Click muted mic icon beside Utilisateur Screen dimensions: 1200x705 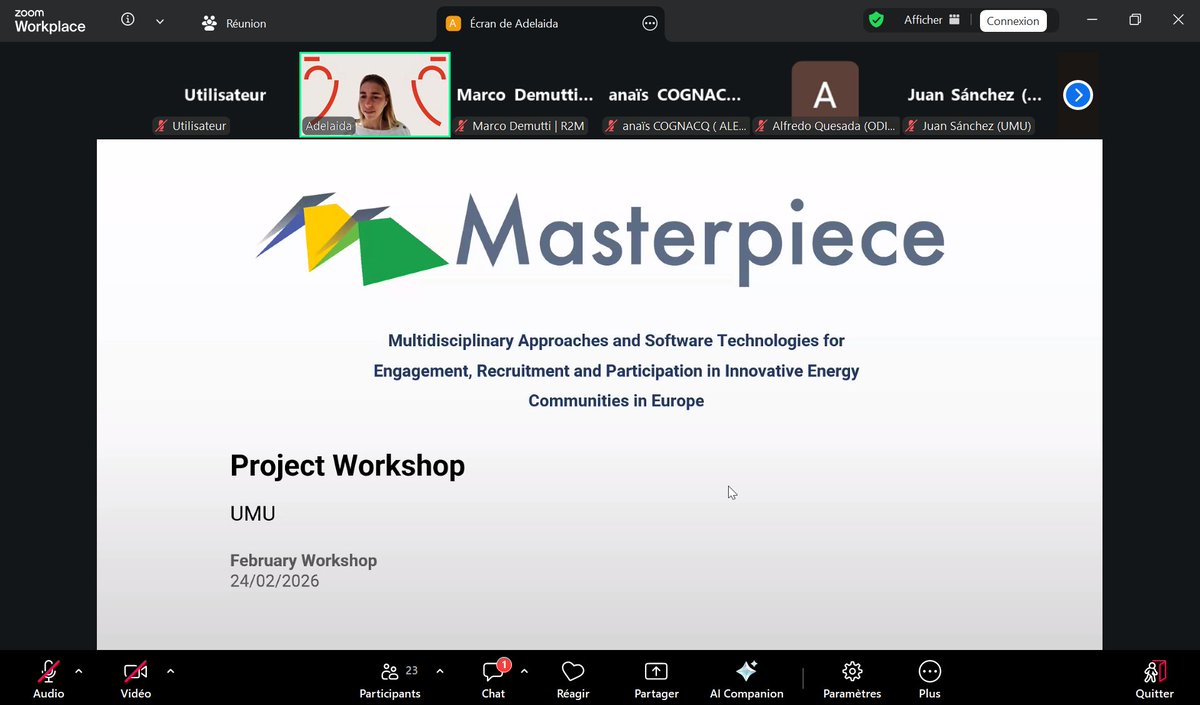coord(160,126)
